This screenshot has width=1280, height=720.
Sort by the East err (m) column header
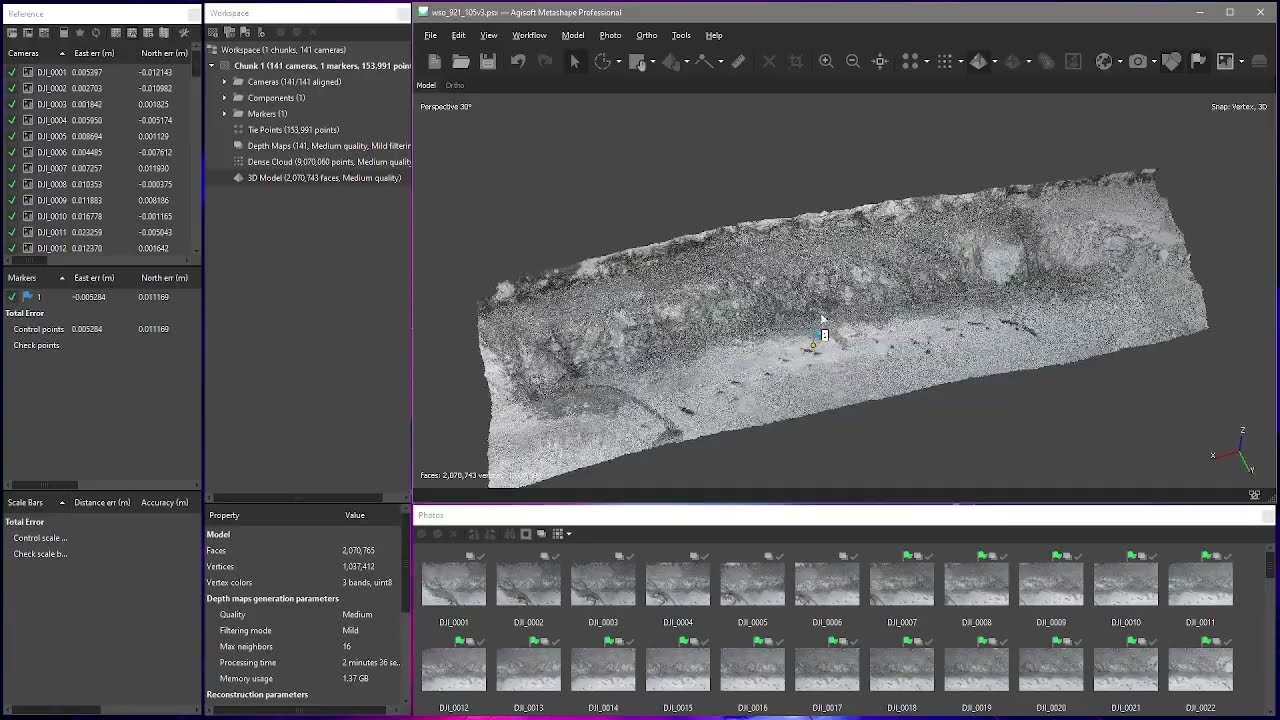coord(103,53)
